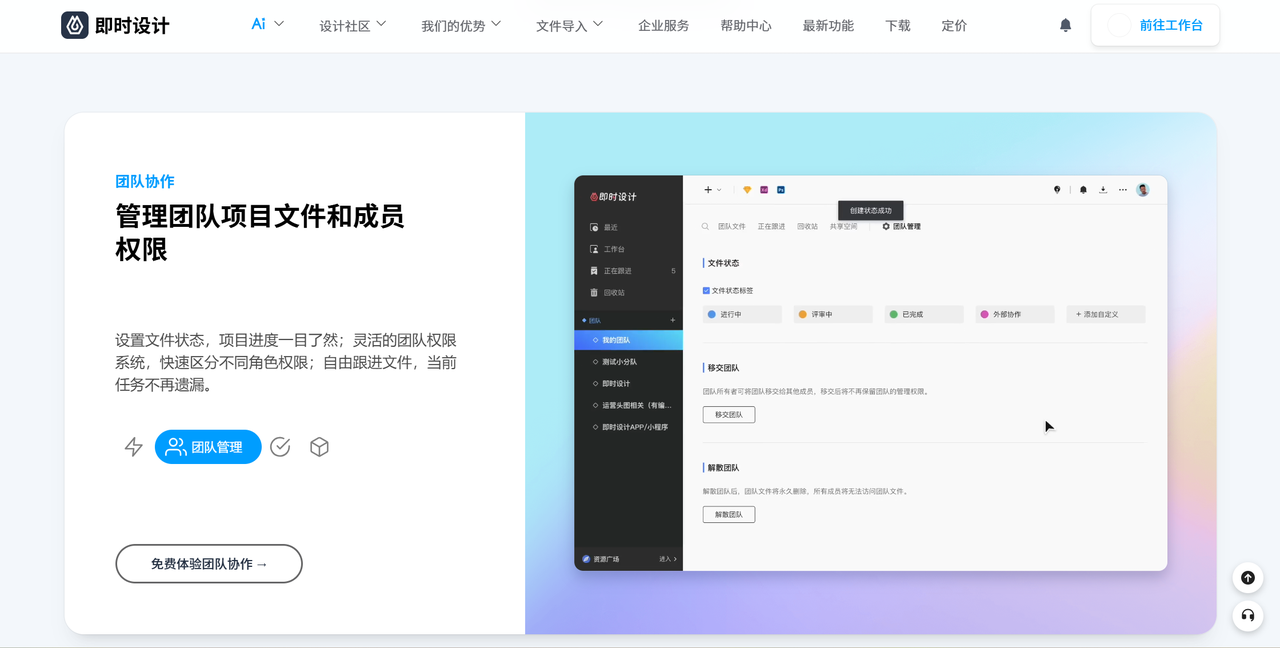Click the 免费体验团队协作 button
The image size is (1280, 648).
[x=209, y=564]
